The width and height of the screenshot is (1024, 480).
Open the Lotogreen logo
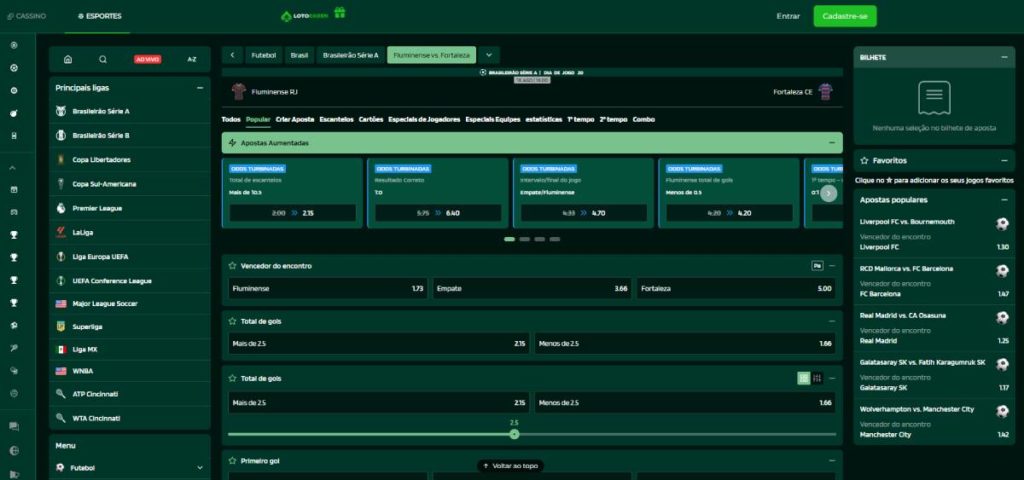[304, 16]
